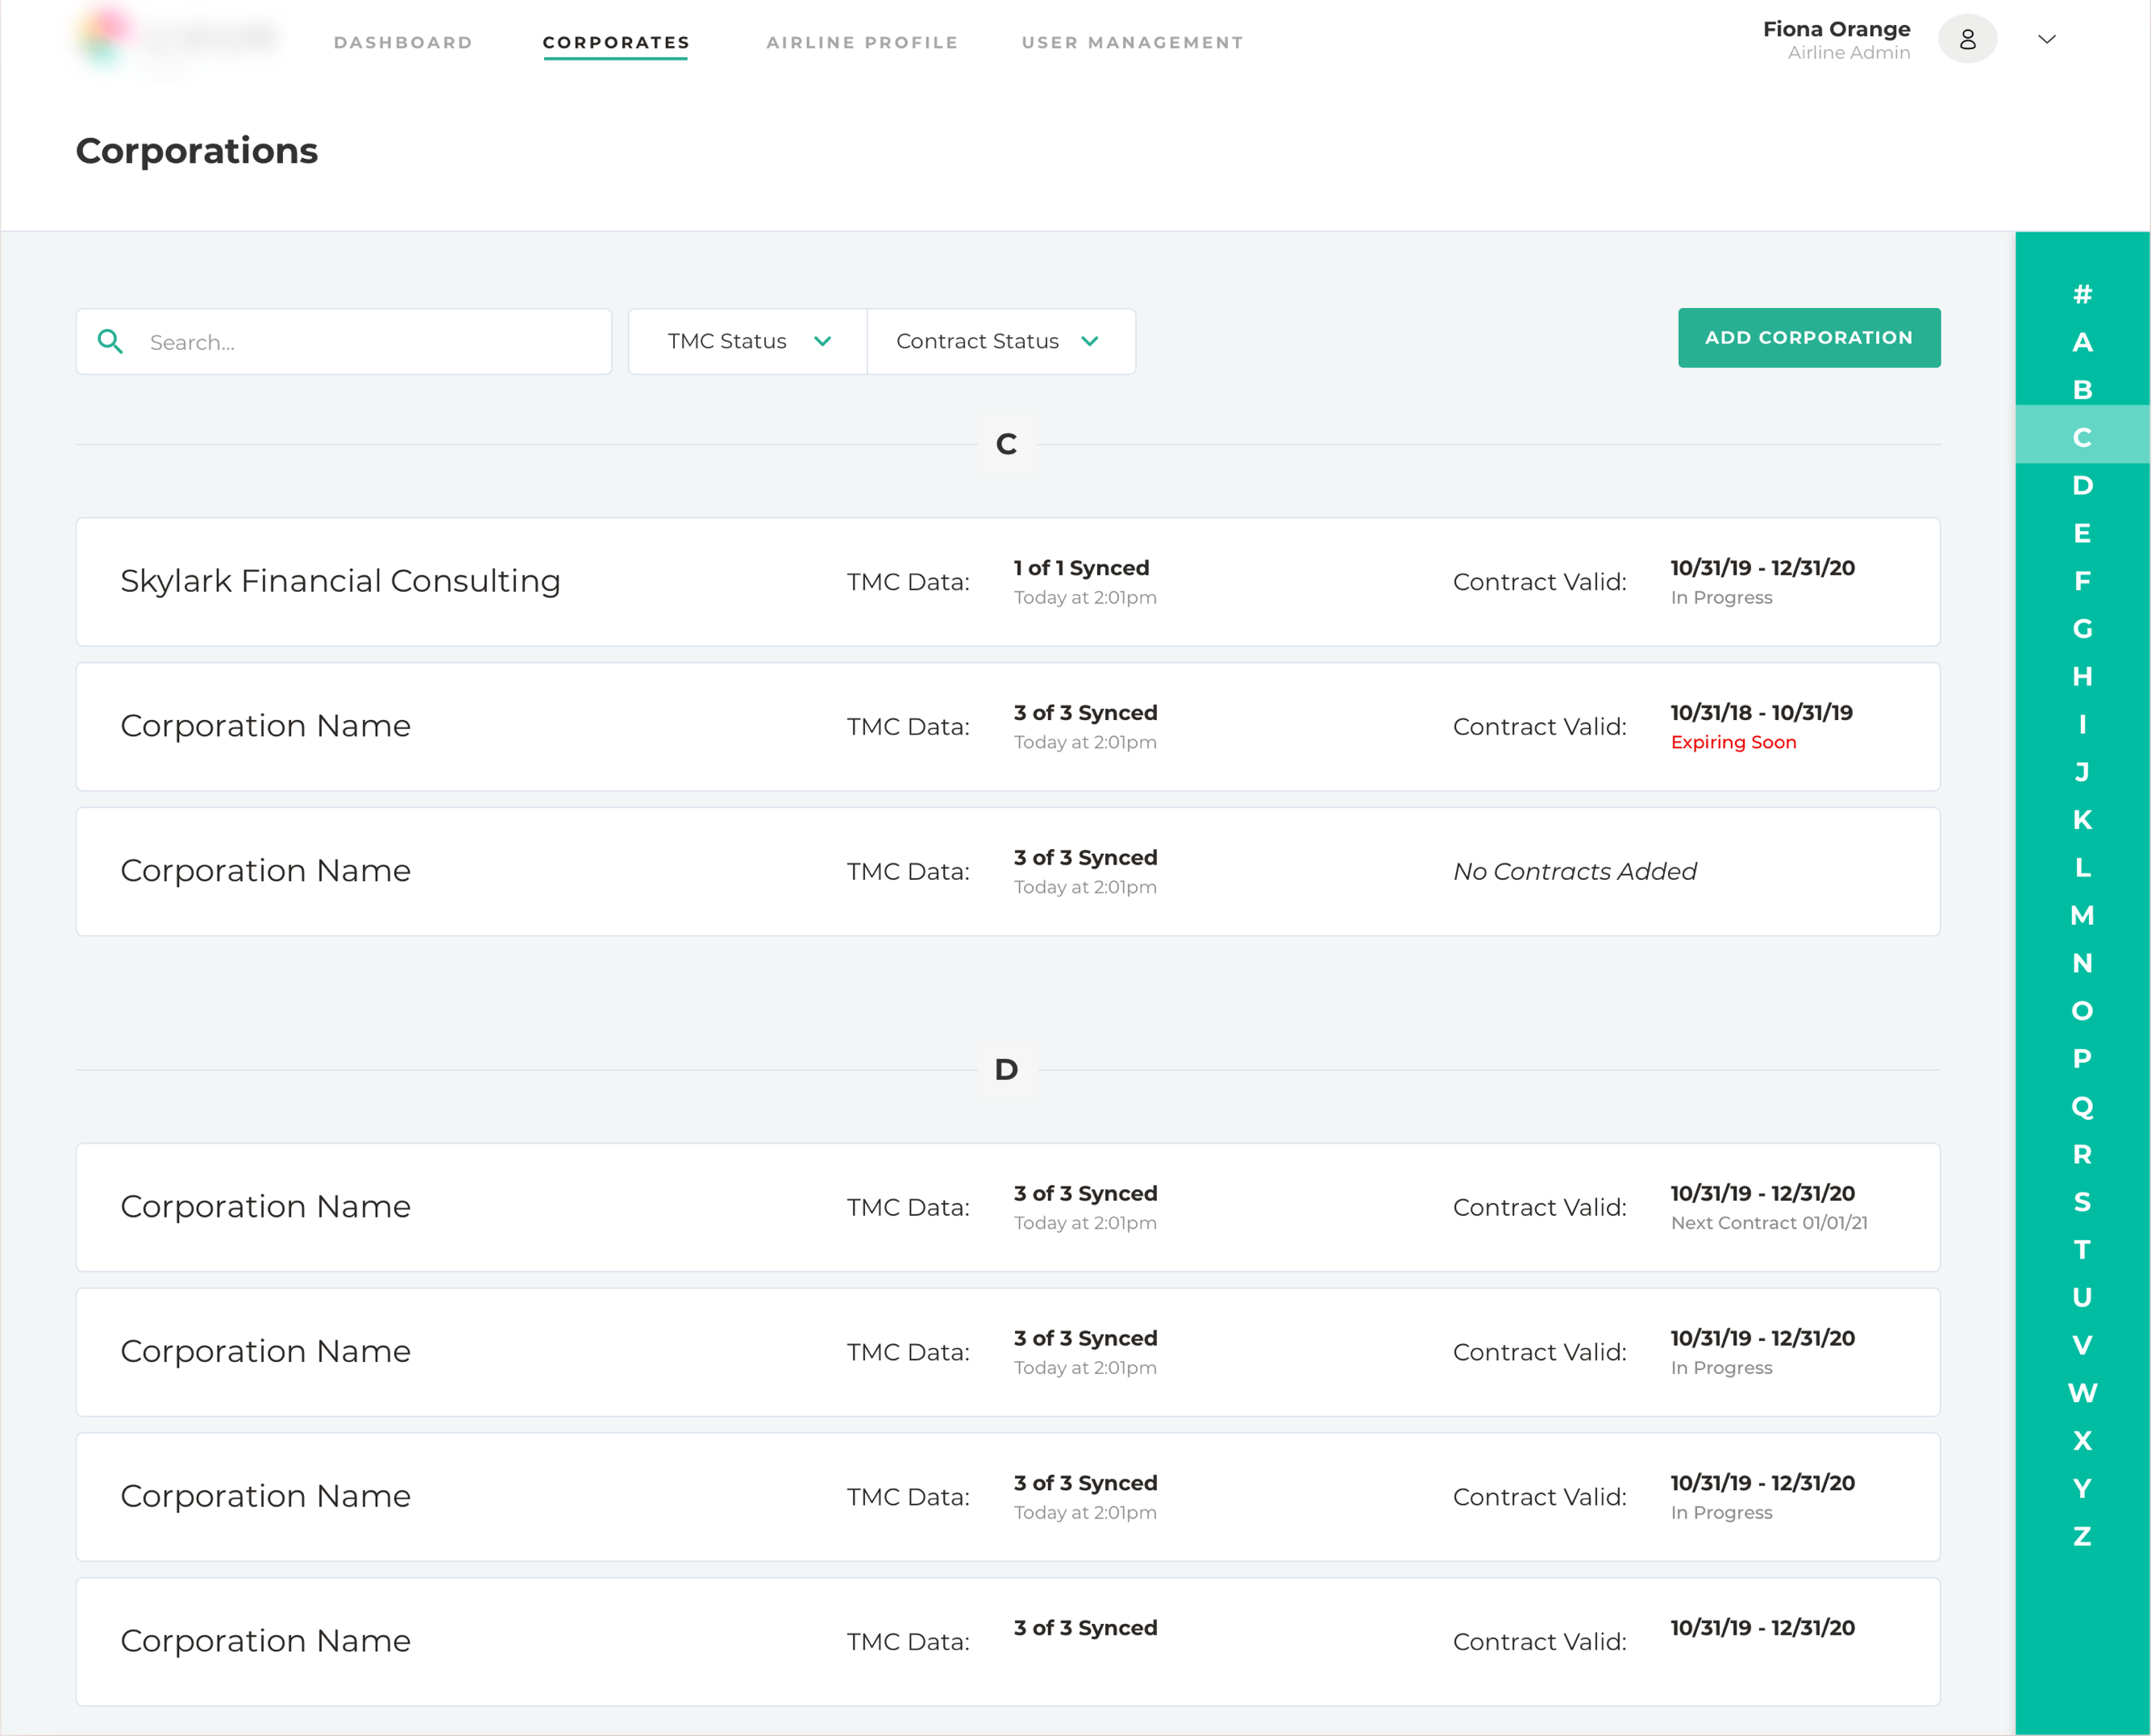Select the Corporates navigation item
The width and height of the screenshot is (2151, 1736).
(x=615, y=42)
